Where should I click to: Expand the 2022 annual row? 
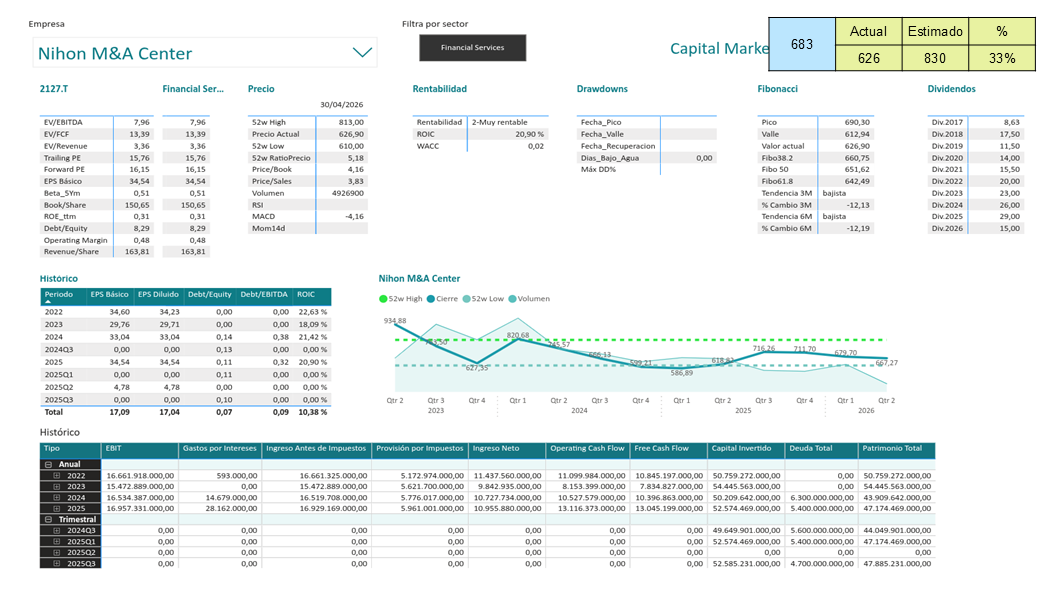tap(57, 476)
